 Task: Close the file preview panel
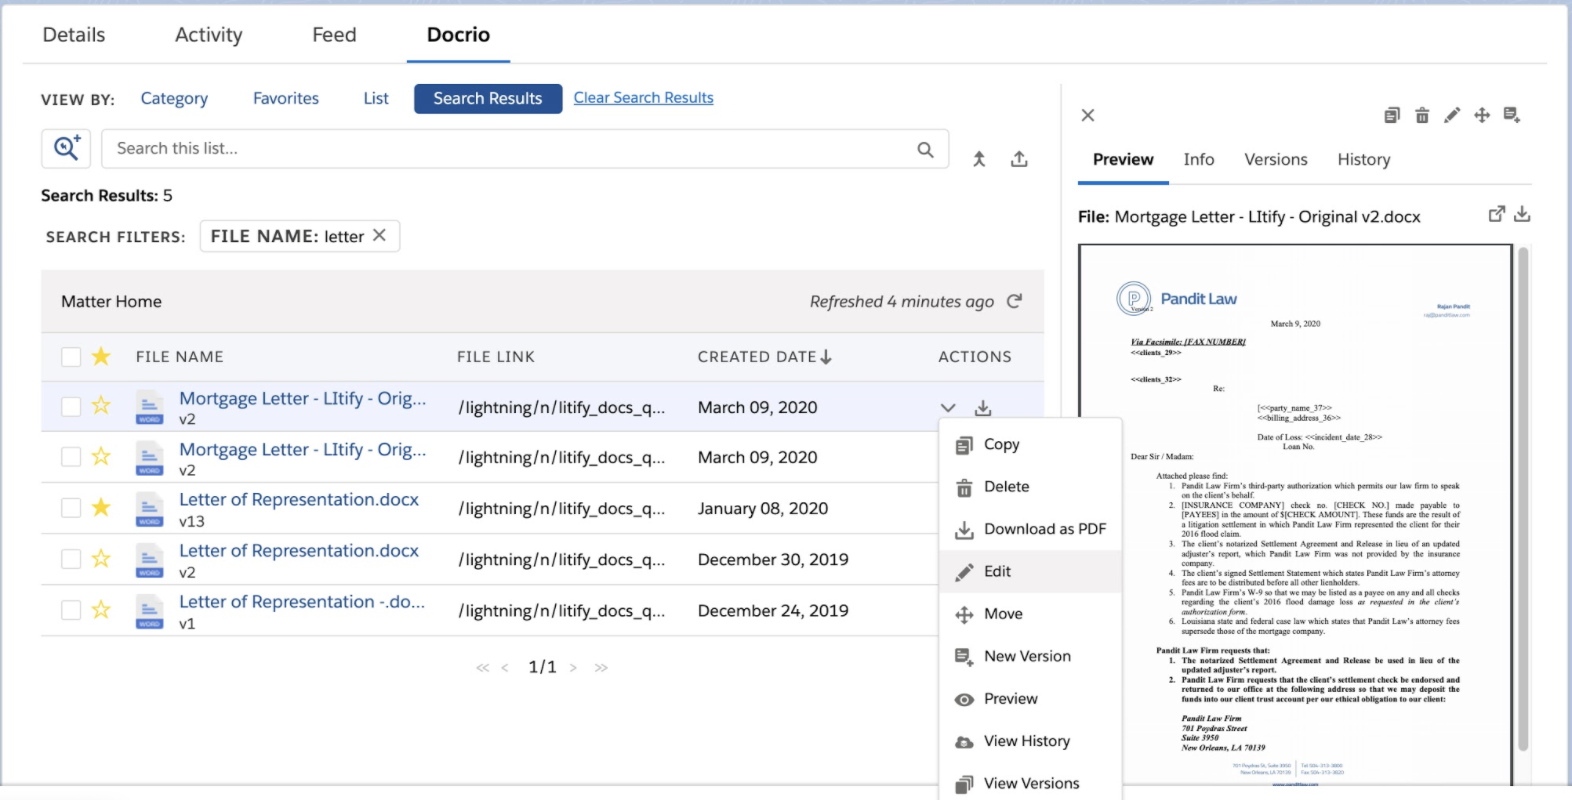(1088, 115)
